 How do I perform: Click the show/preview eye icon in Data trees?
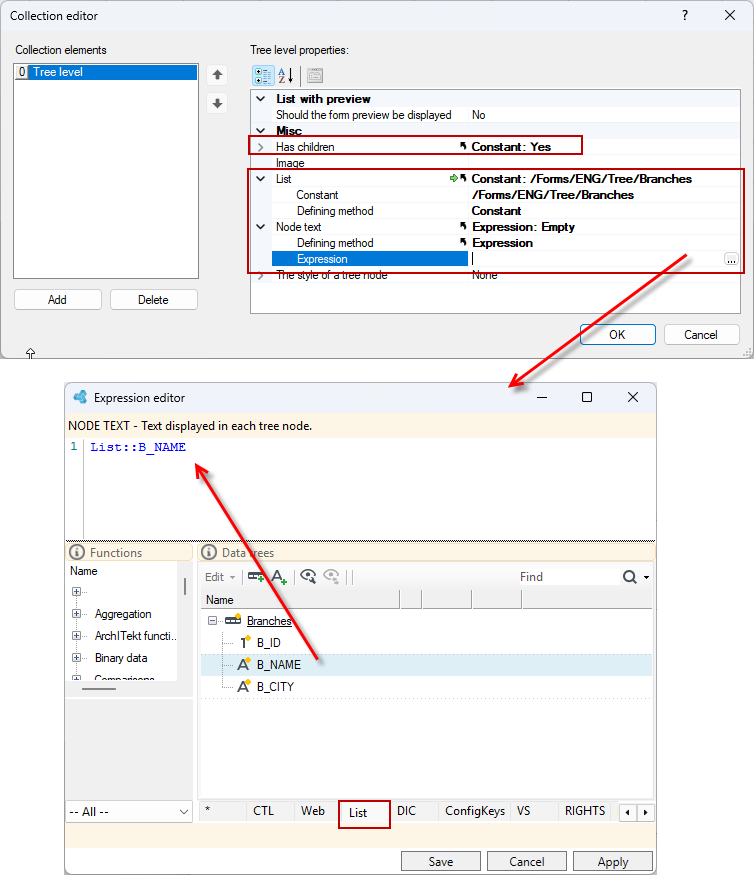coord(308,577)
